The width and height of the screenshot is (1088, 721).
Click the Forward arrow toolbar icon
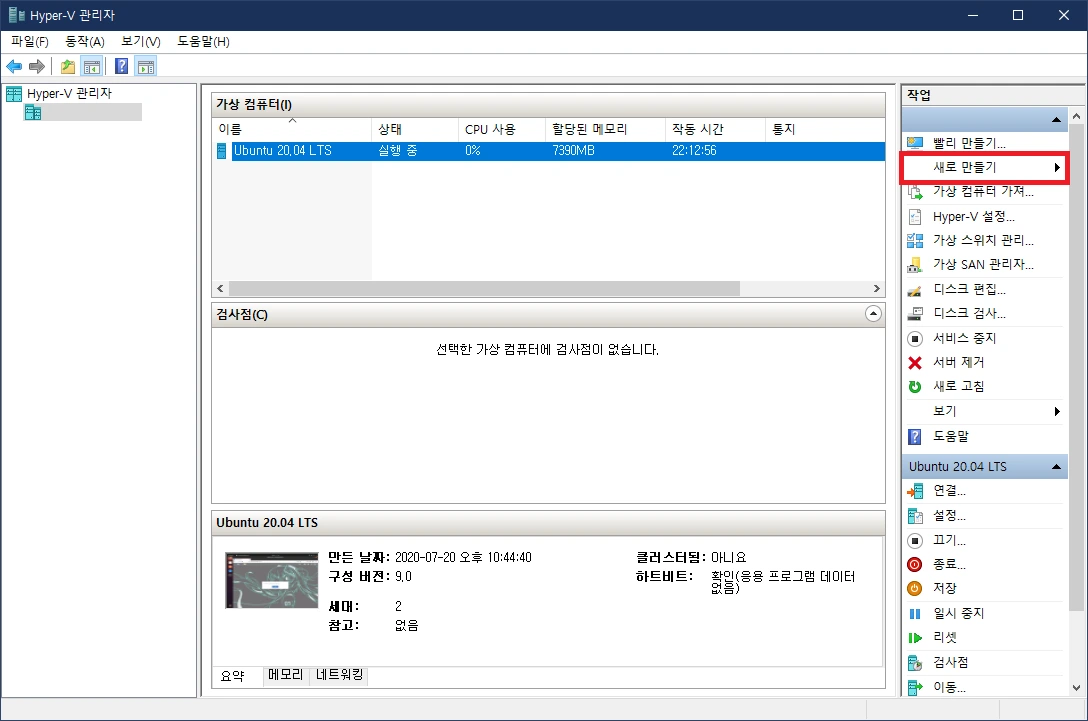pyautogui.click(x=37, y=67)
